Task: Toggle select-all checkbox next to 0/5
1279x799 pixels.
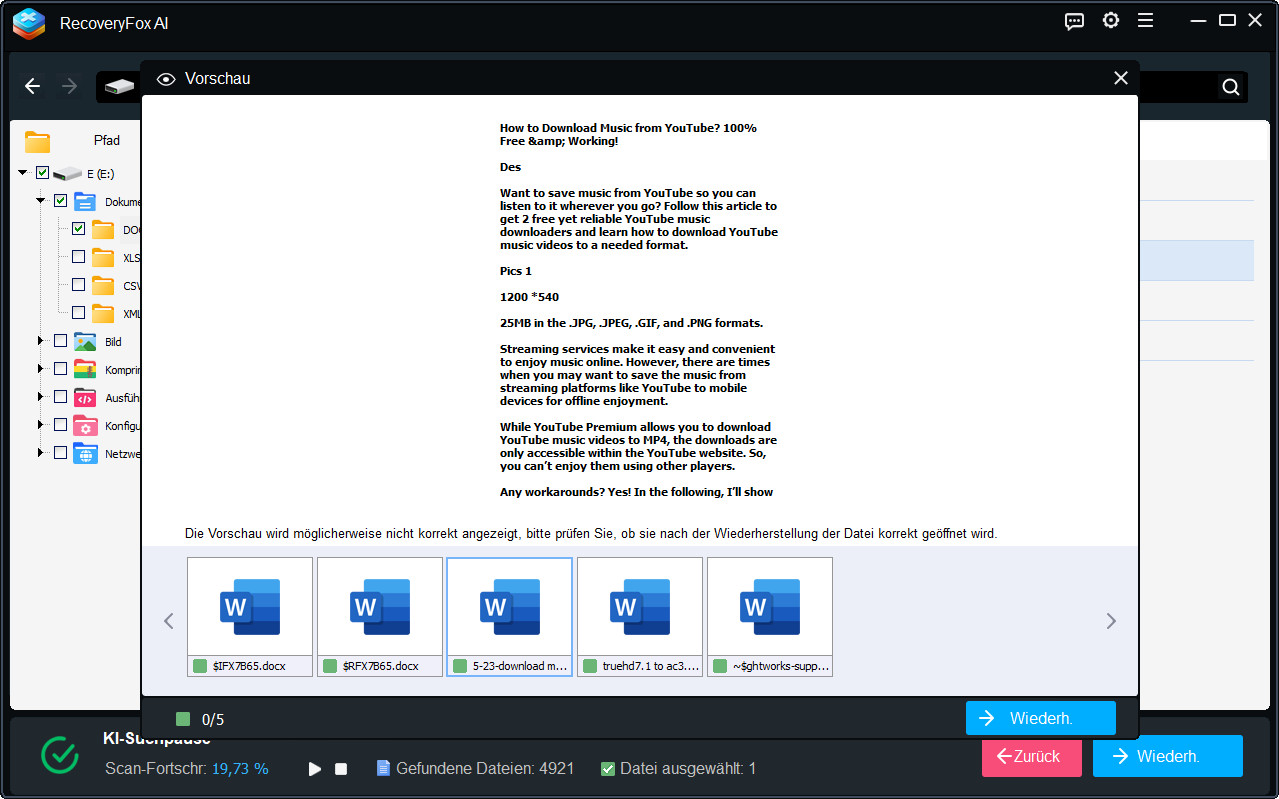Action: tap(182, 719)
